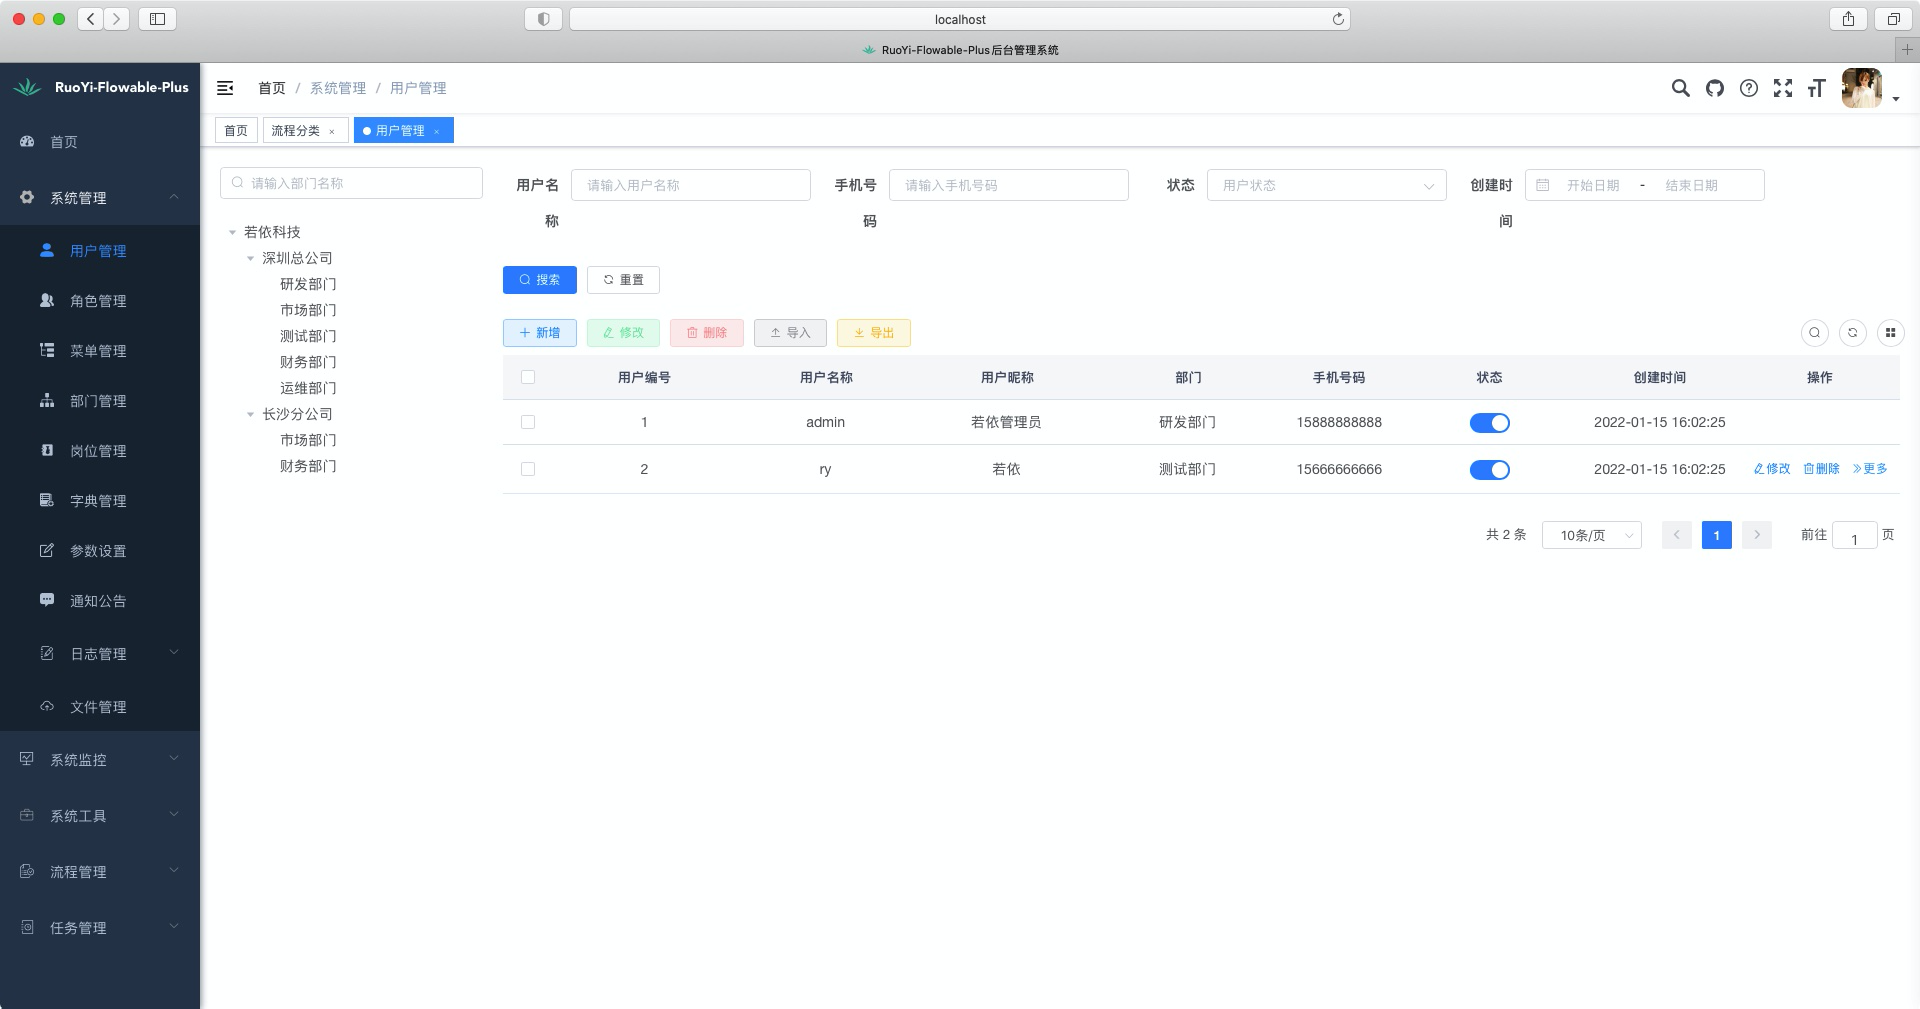Click the 修改 link for user ry
The width and height of the screenshot is (1920, 1009).
tap(1771, 469)
